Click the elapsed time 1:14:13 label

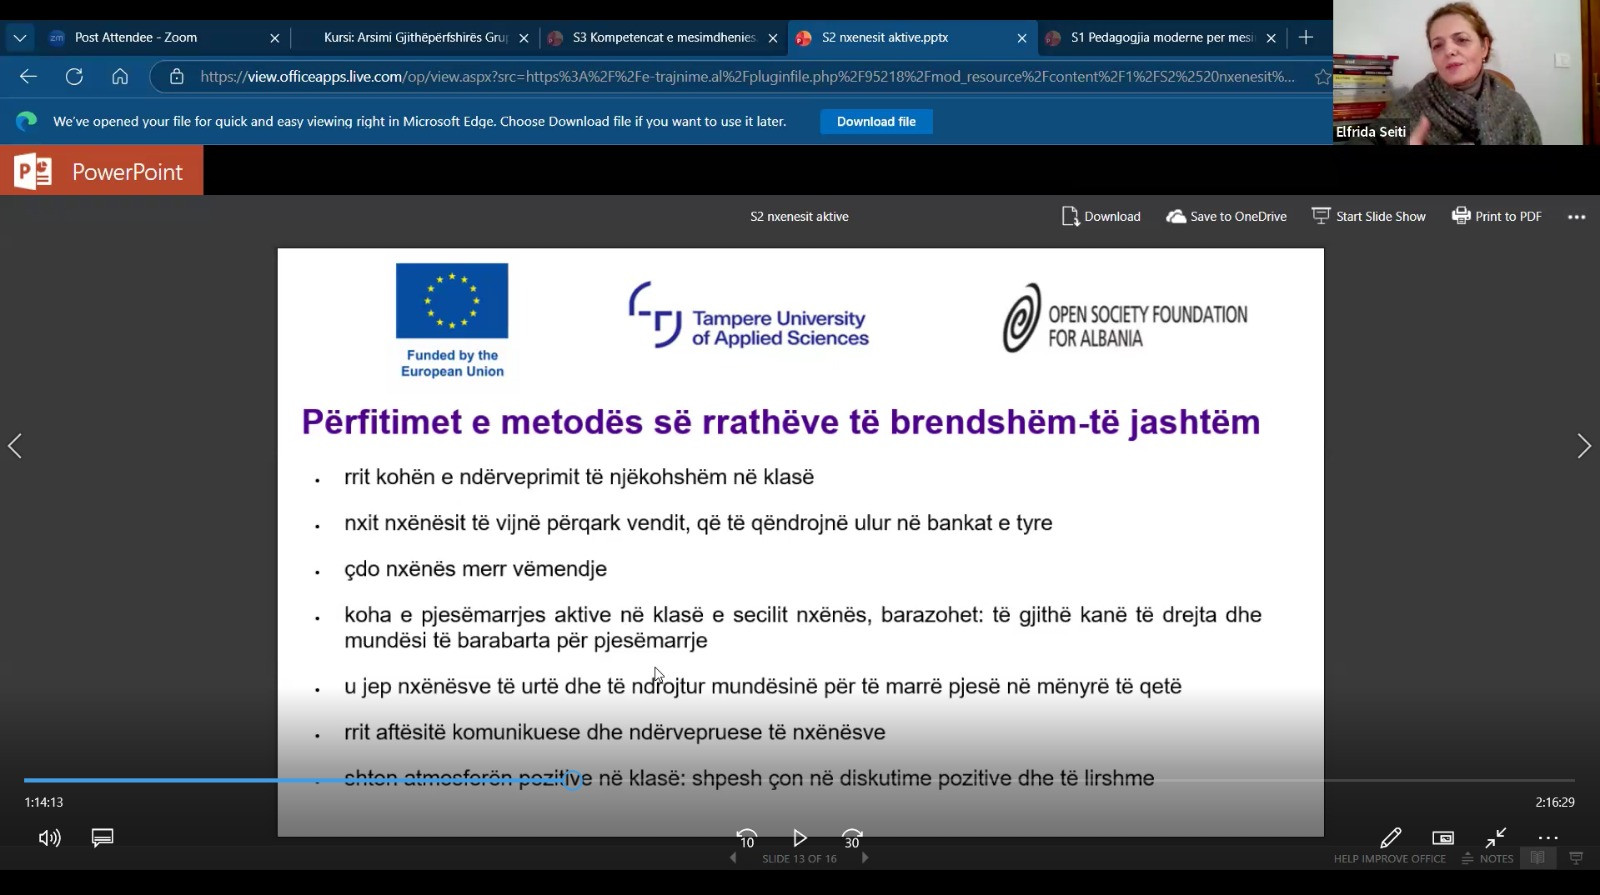(44, 802)
